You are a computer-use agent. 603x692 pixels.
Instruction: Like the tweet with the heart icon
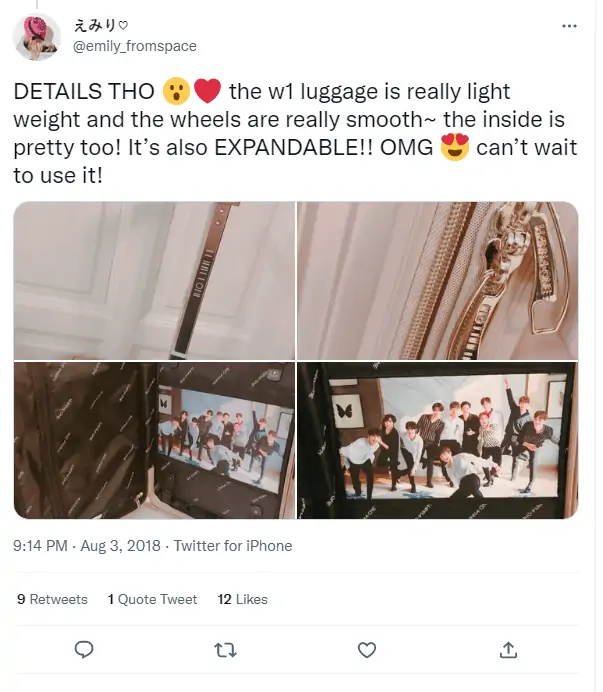[366, 650]
